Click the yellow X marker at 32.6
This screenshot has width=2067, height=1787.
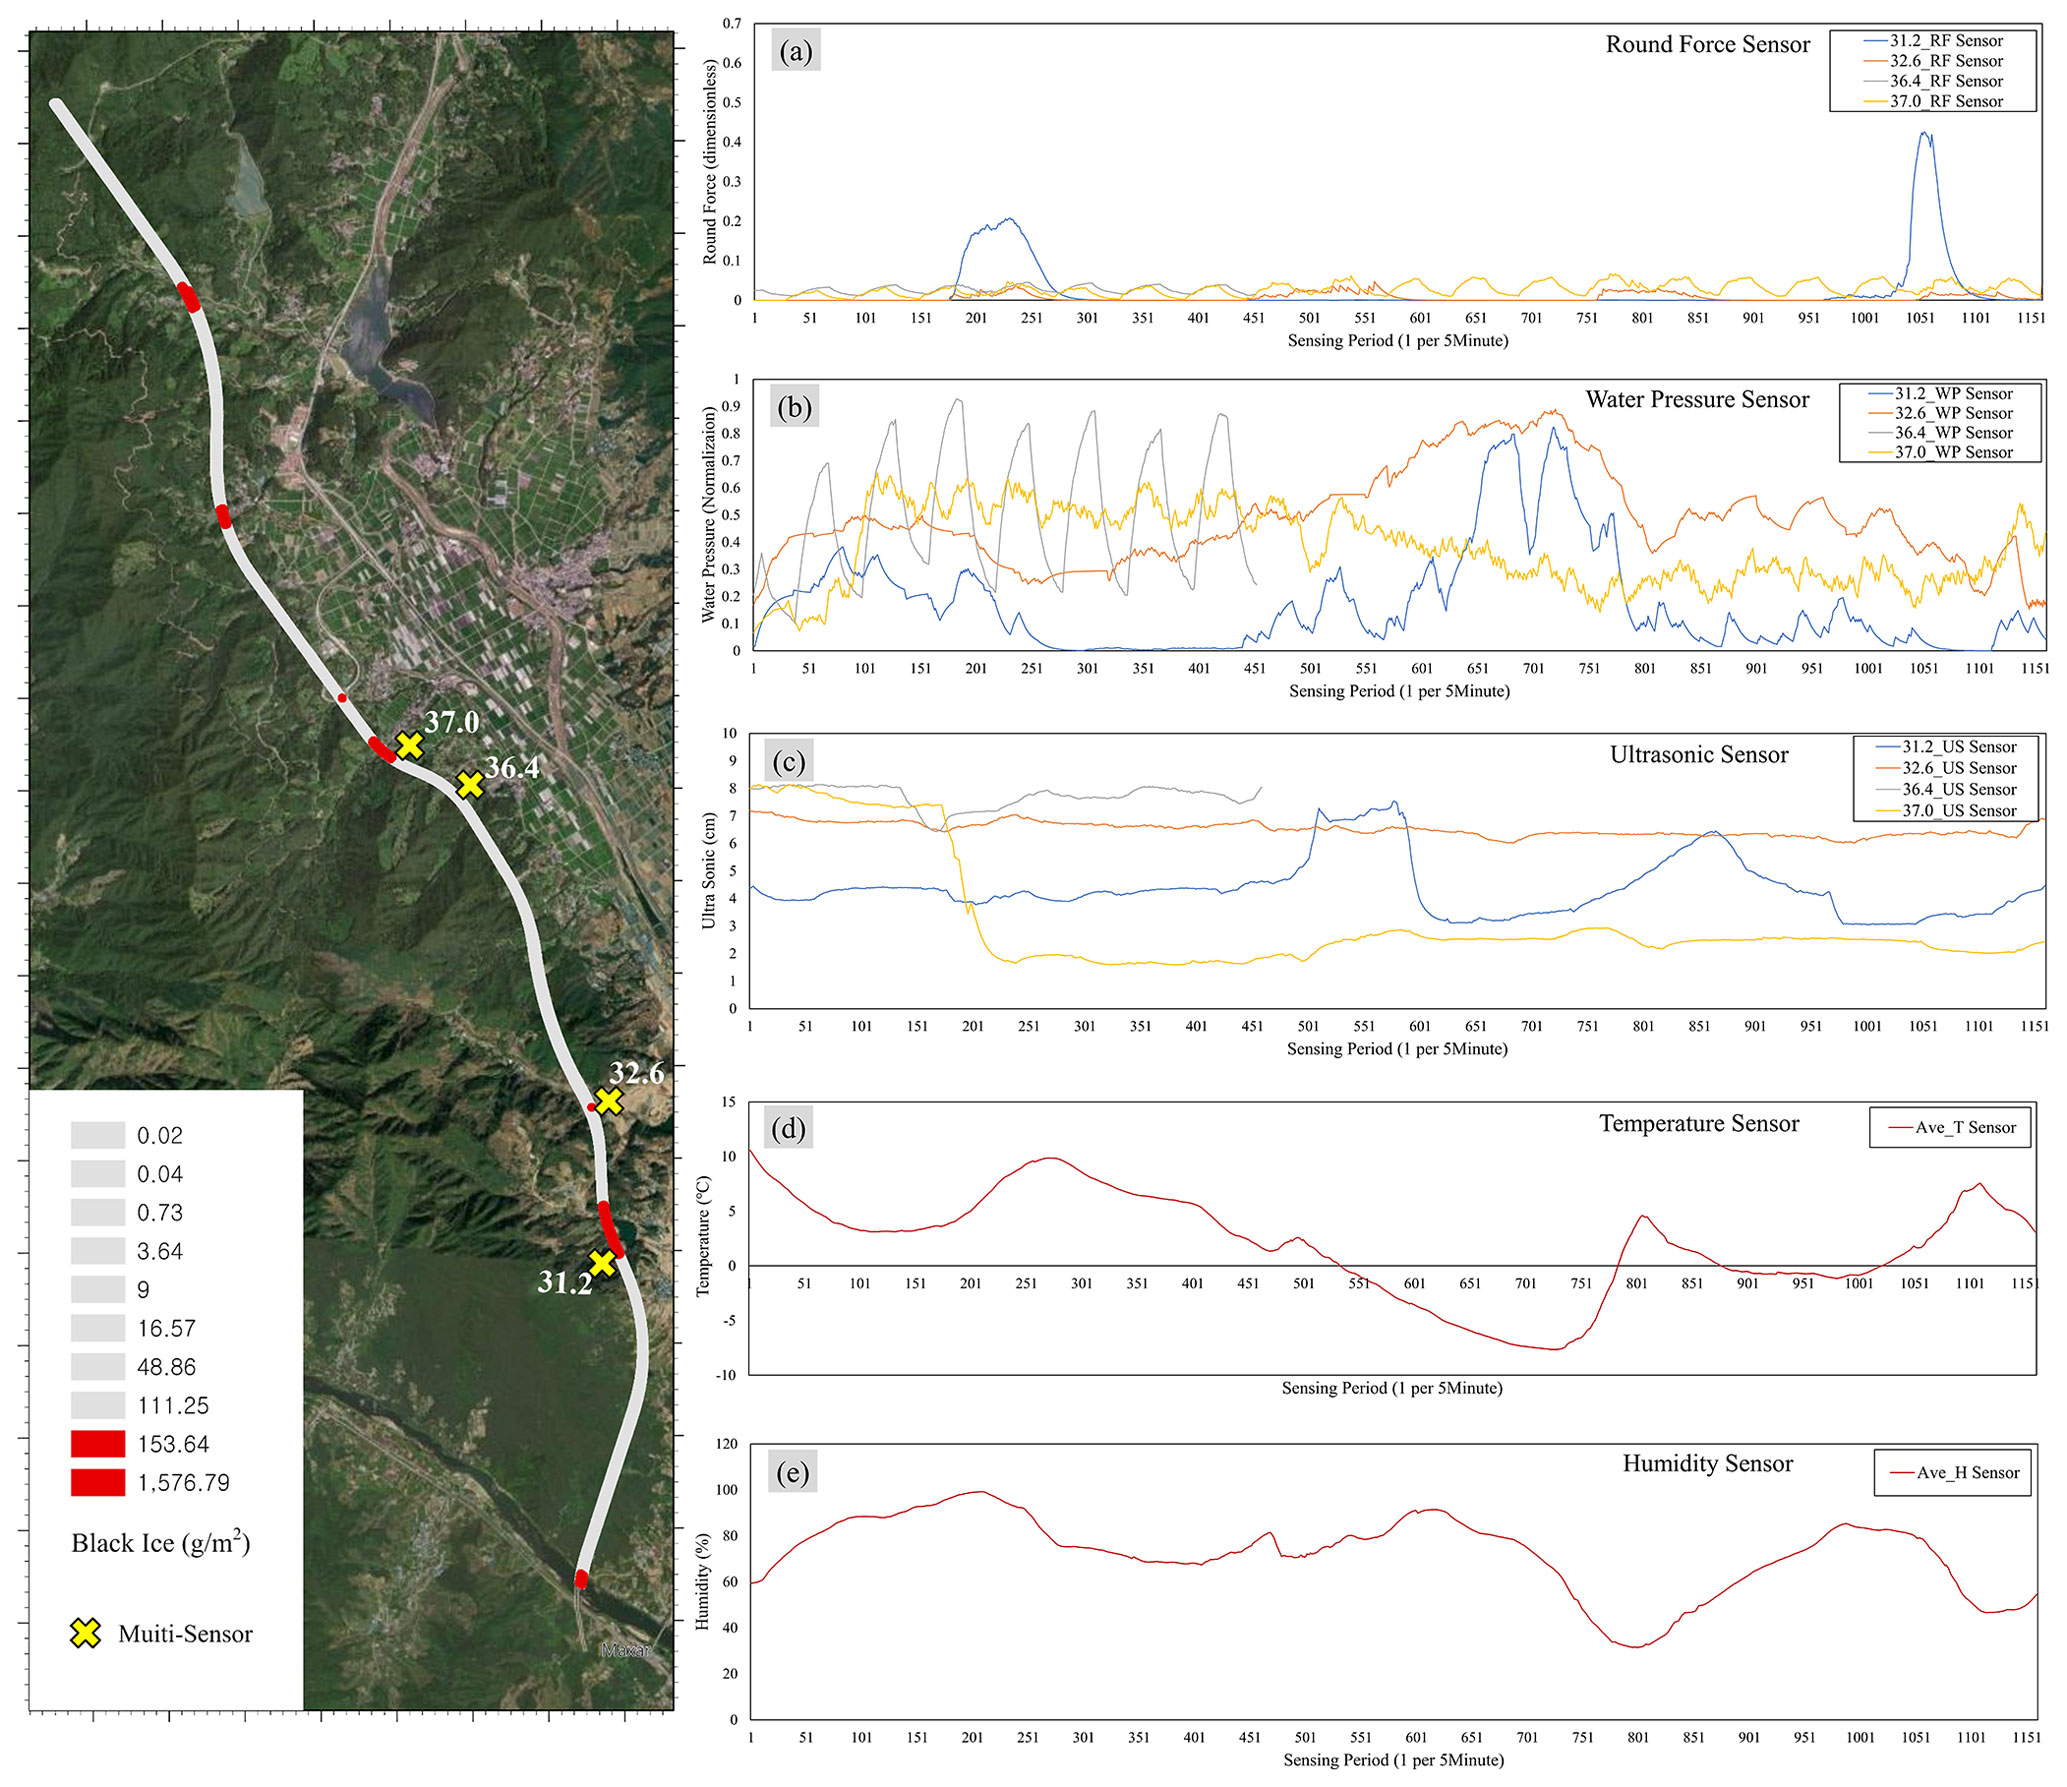point(608,1101)
